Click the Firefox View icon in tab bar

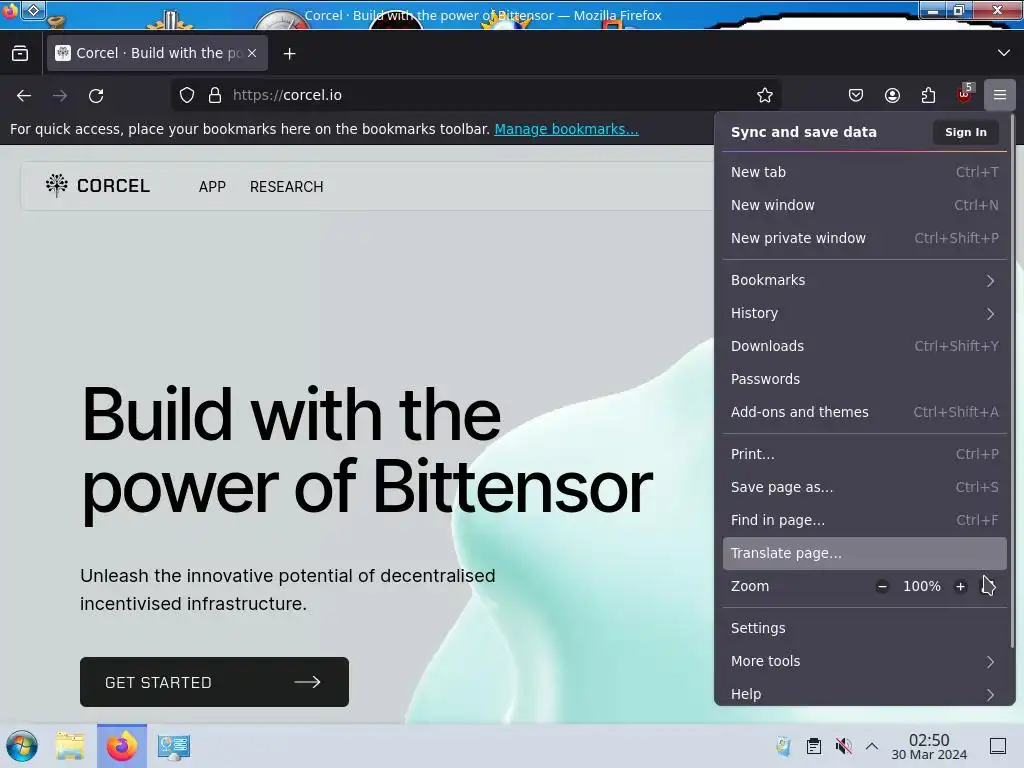(20, 54)
